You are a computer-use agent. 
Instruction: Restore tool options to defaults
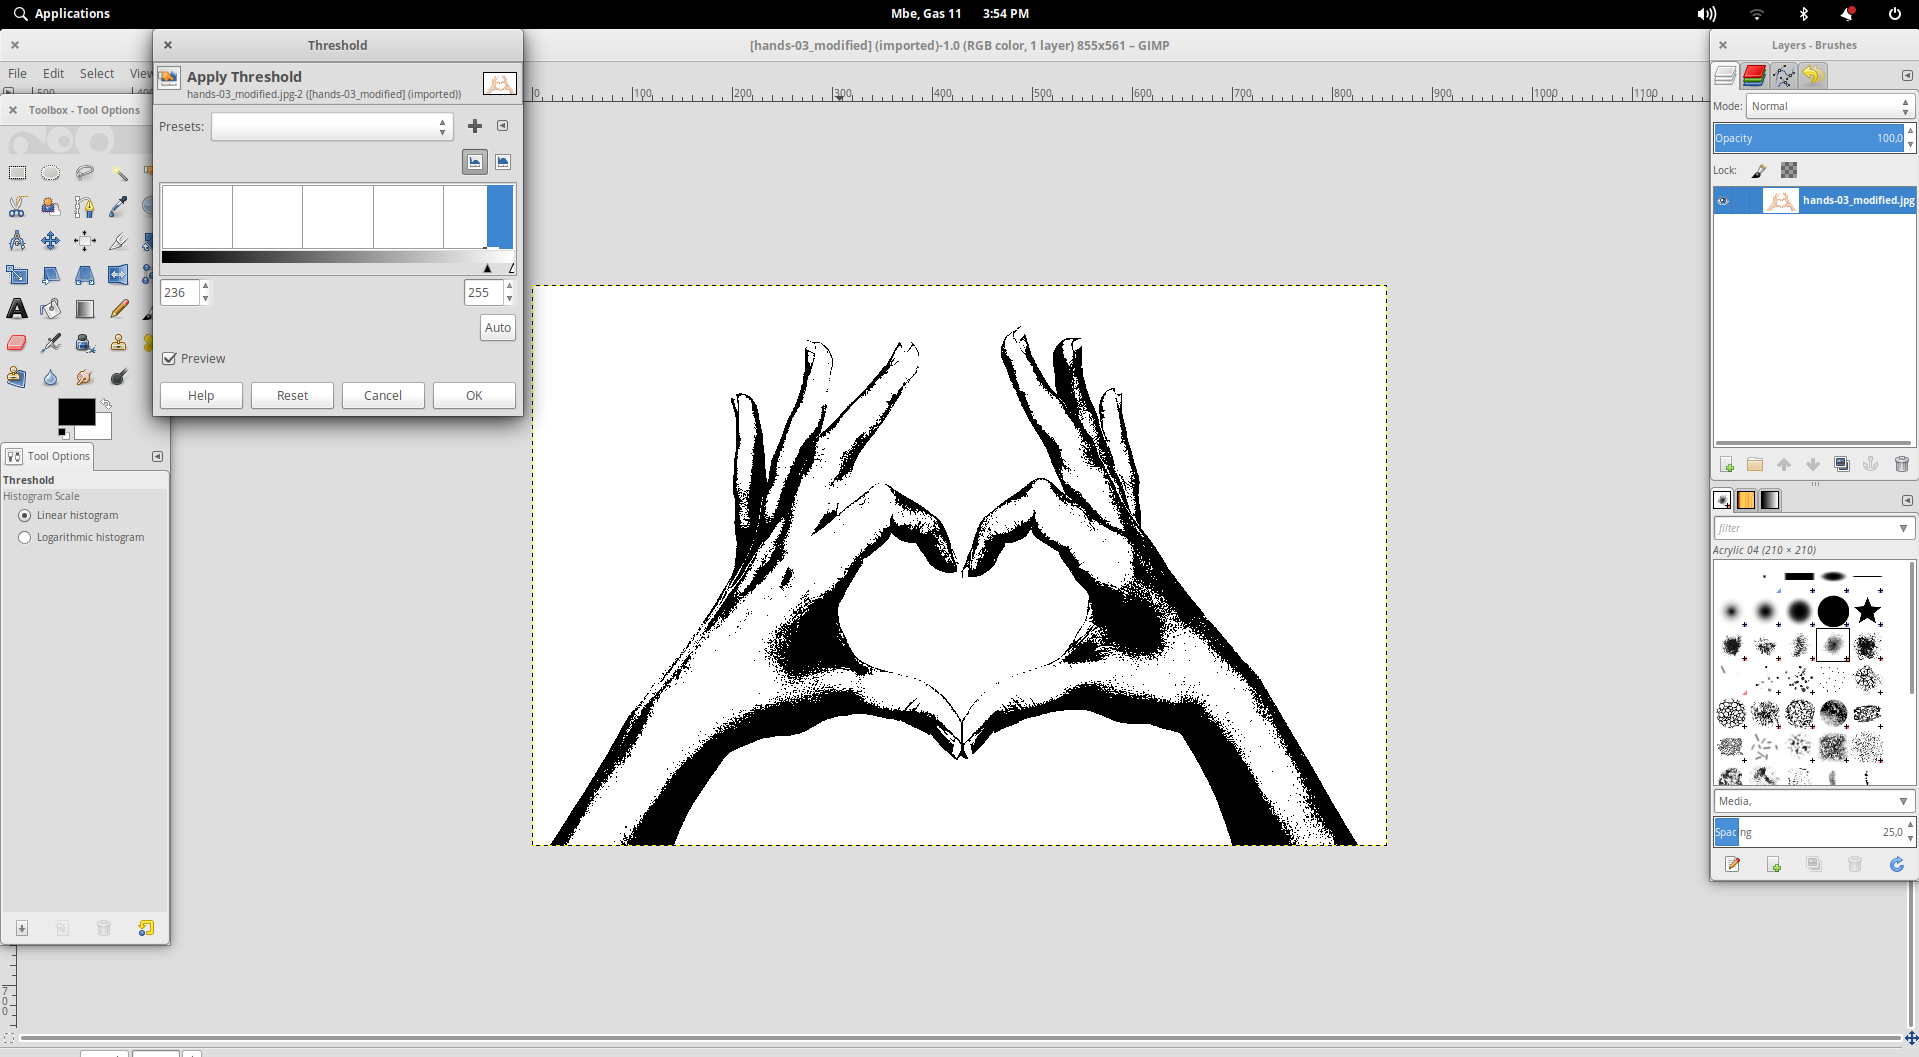click(x=146, y=928)
